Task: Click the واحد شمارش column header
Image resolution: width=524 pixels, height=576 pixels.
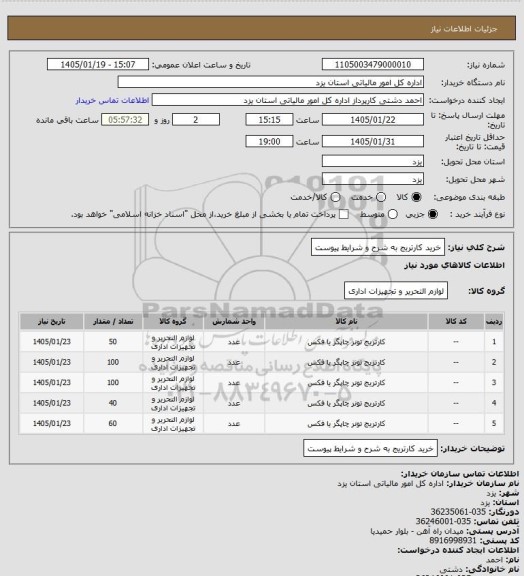Action: point(234,321)
